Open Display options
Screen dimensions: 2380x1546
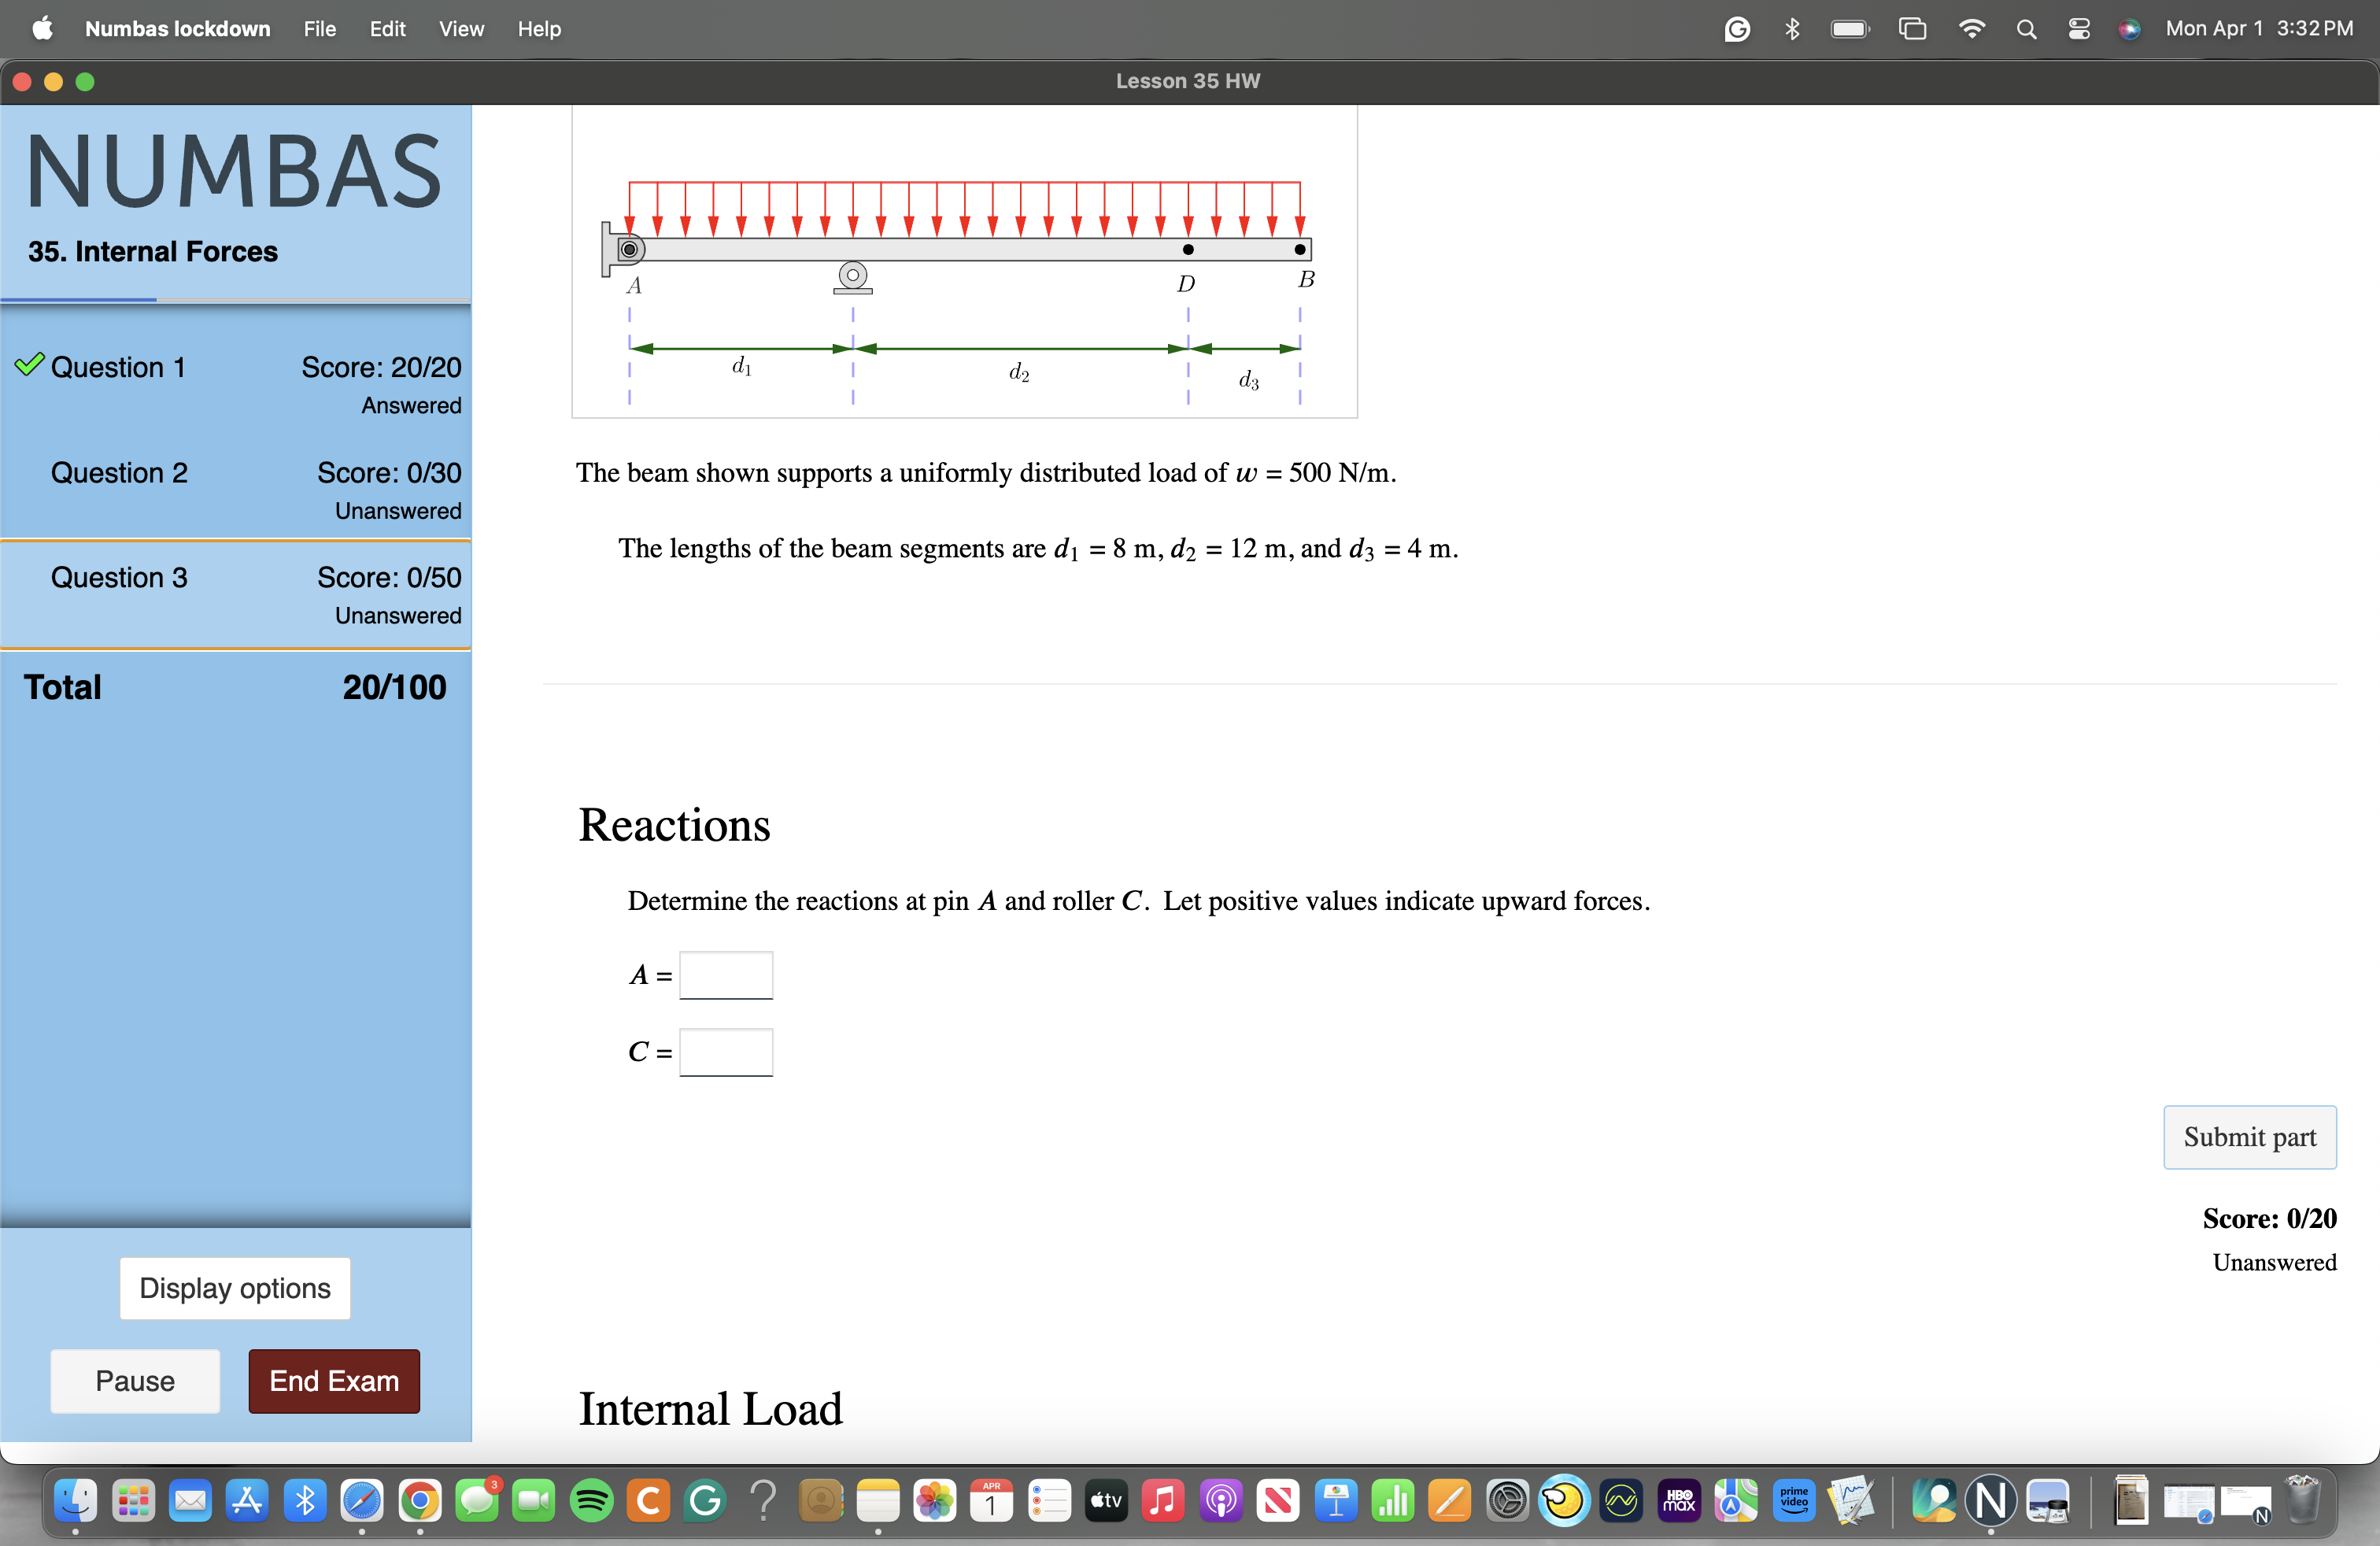click(235, 1288)
